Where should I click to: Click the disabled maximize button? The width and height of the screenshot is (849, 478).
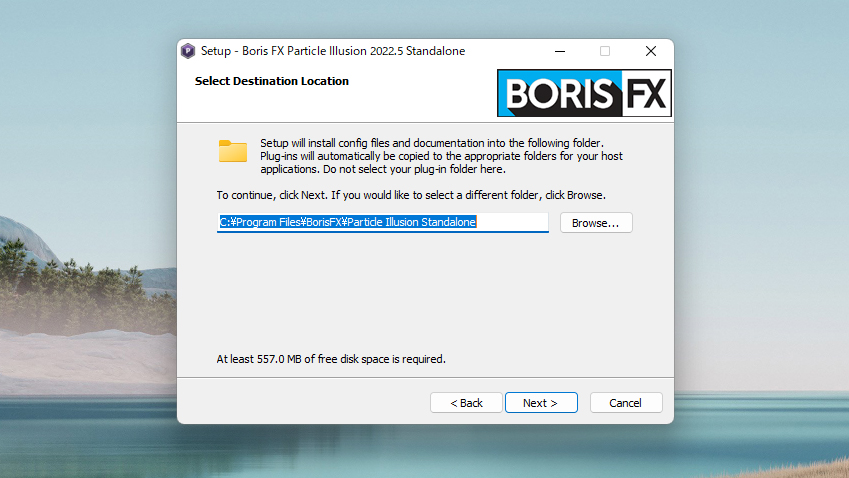click(x=605, y=51)
